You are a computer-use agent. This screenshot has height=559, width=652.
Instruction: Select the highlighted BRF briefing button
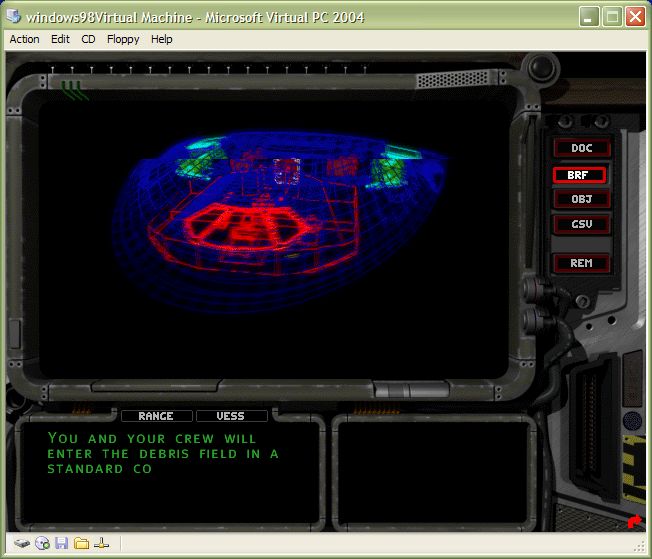pos(581,174)
